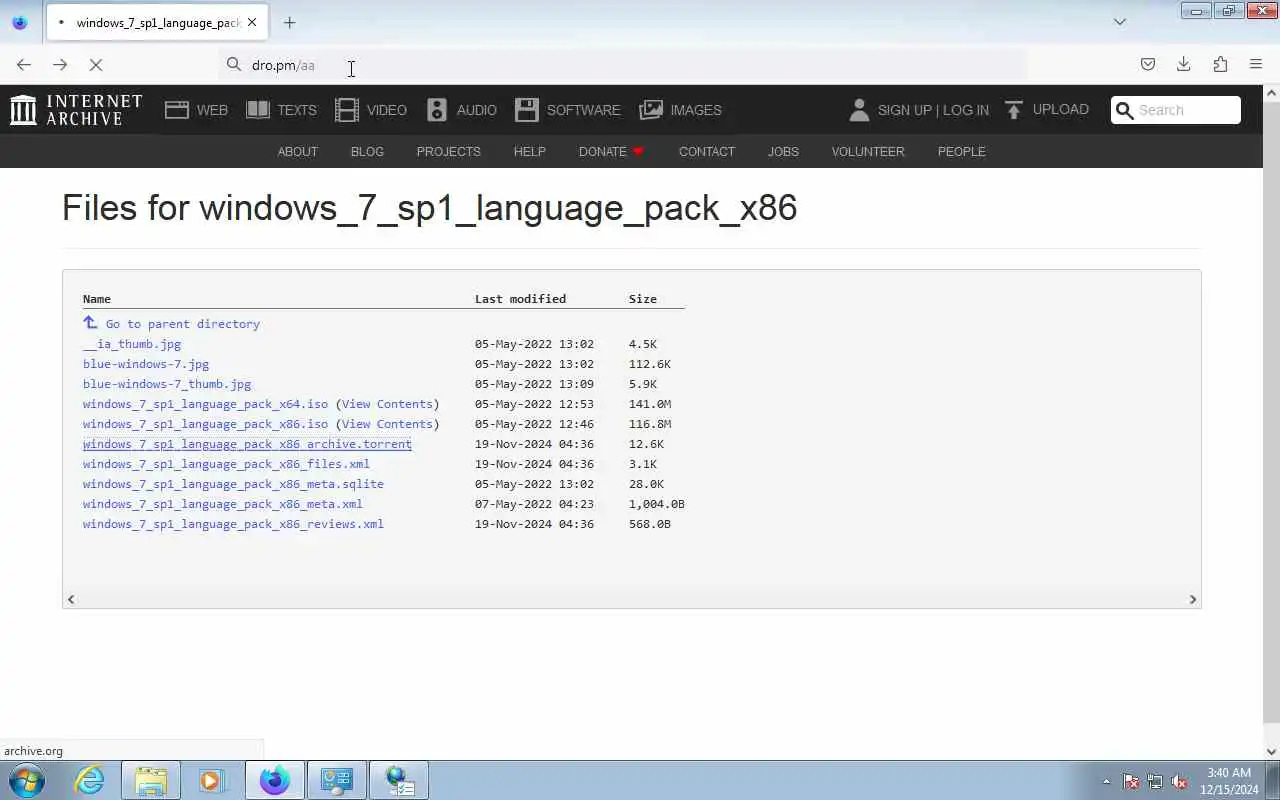Open Windows Media Player from taskbar
The width and height of the screenshot is (1280, 800).
(211, 780)
